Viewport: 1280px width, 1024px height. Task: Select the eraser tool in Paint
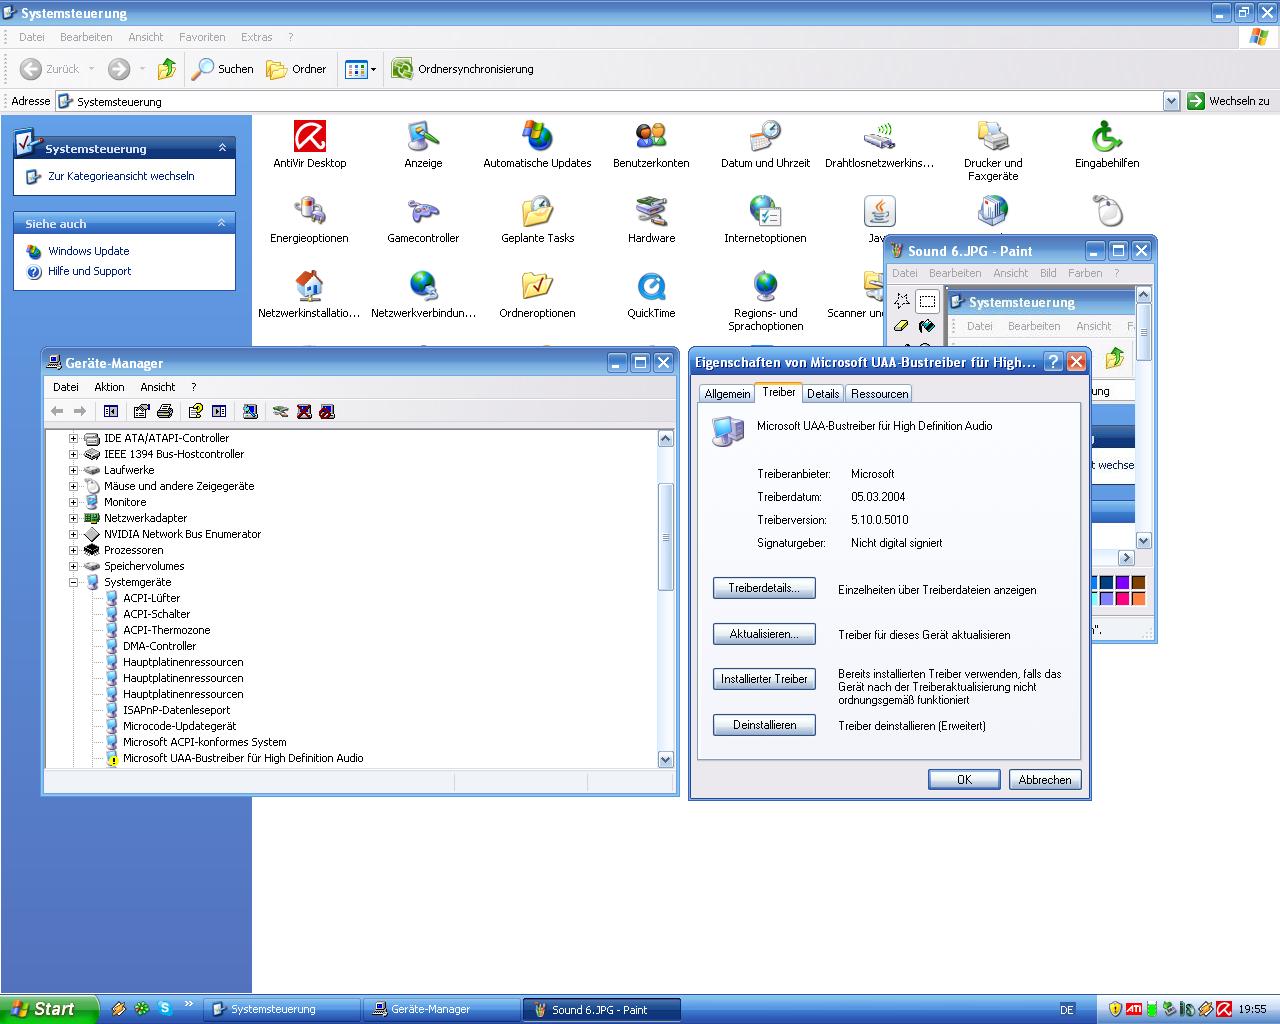[x=902, y=326]
